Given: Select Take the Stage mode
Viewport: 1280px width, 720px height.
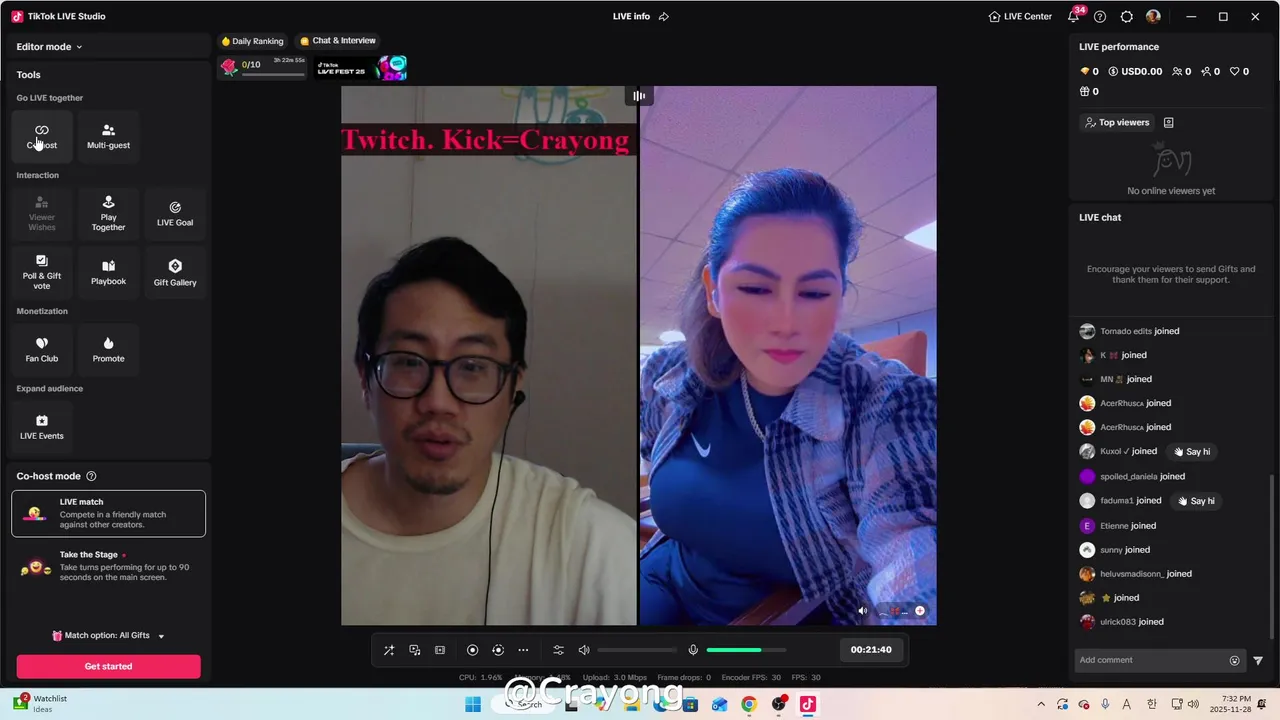Looking at the screenshot, I should (x=108, y=567).
